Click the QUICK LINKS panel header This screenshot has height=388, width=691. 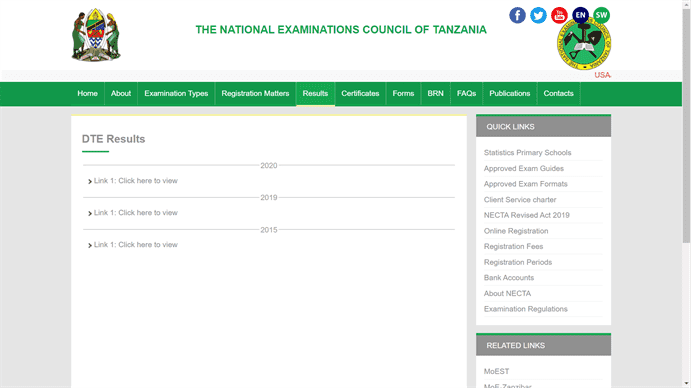point(543,127)
